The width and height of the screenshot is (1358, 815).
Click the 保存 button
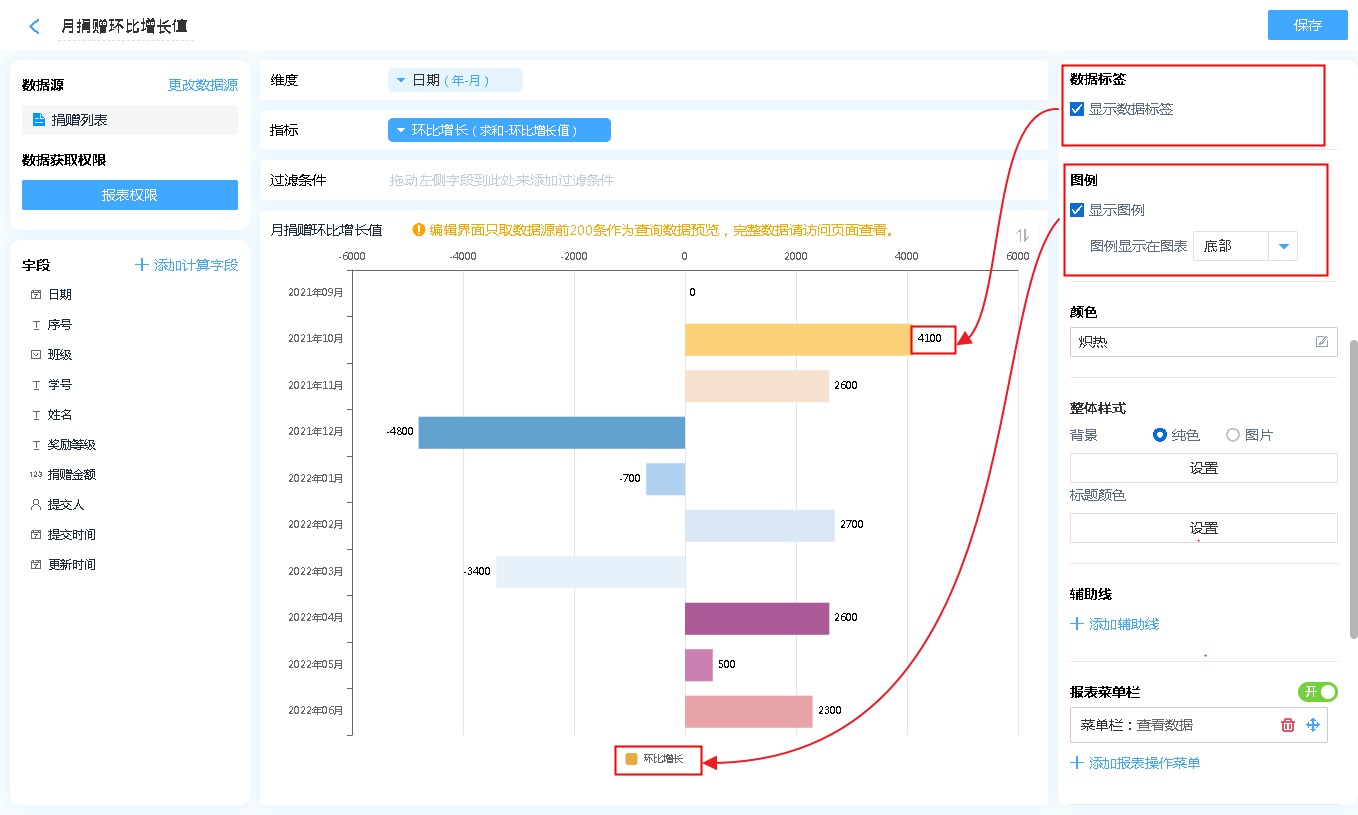1307,25
